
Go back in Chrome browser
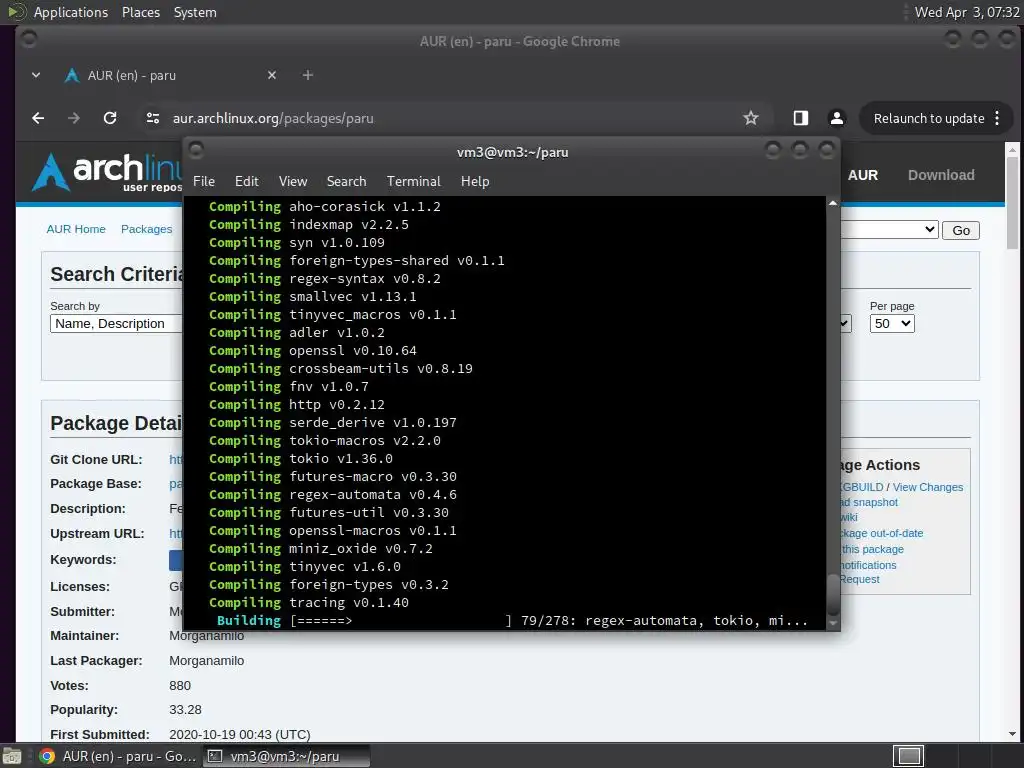pos(39,118)
